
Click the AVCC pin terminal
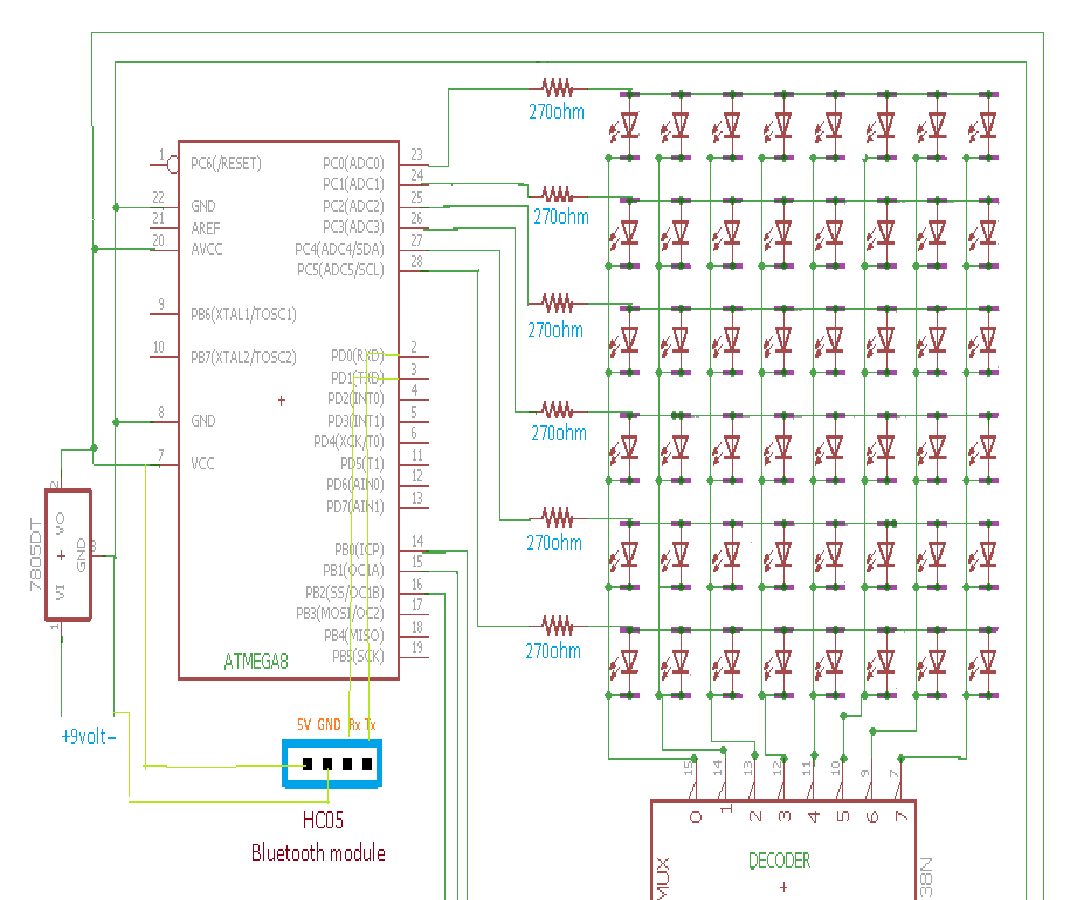click(x=163, y=248)
